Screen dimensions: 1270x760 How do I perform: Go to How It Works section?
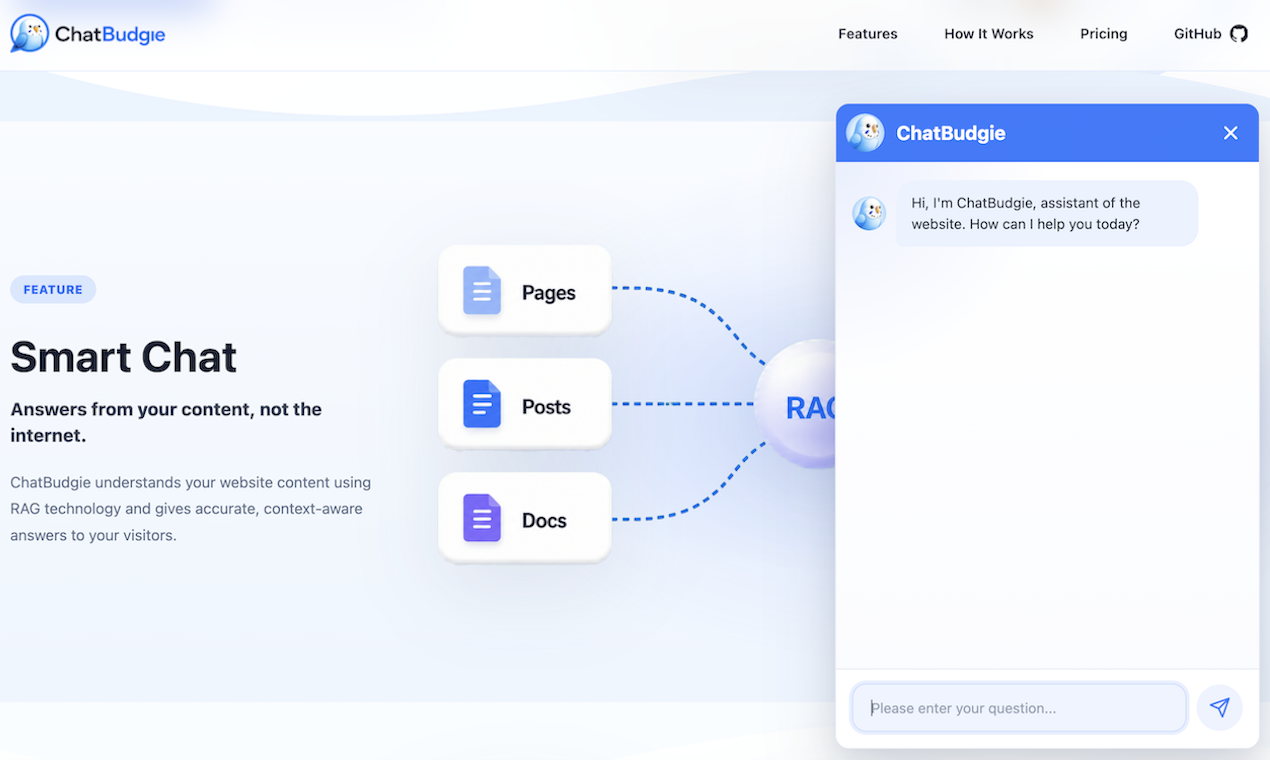[x=989, y=34]
